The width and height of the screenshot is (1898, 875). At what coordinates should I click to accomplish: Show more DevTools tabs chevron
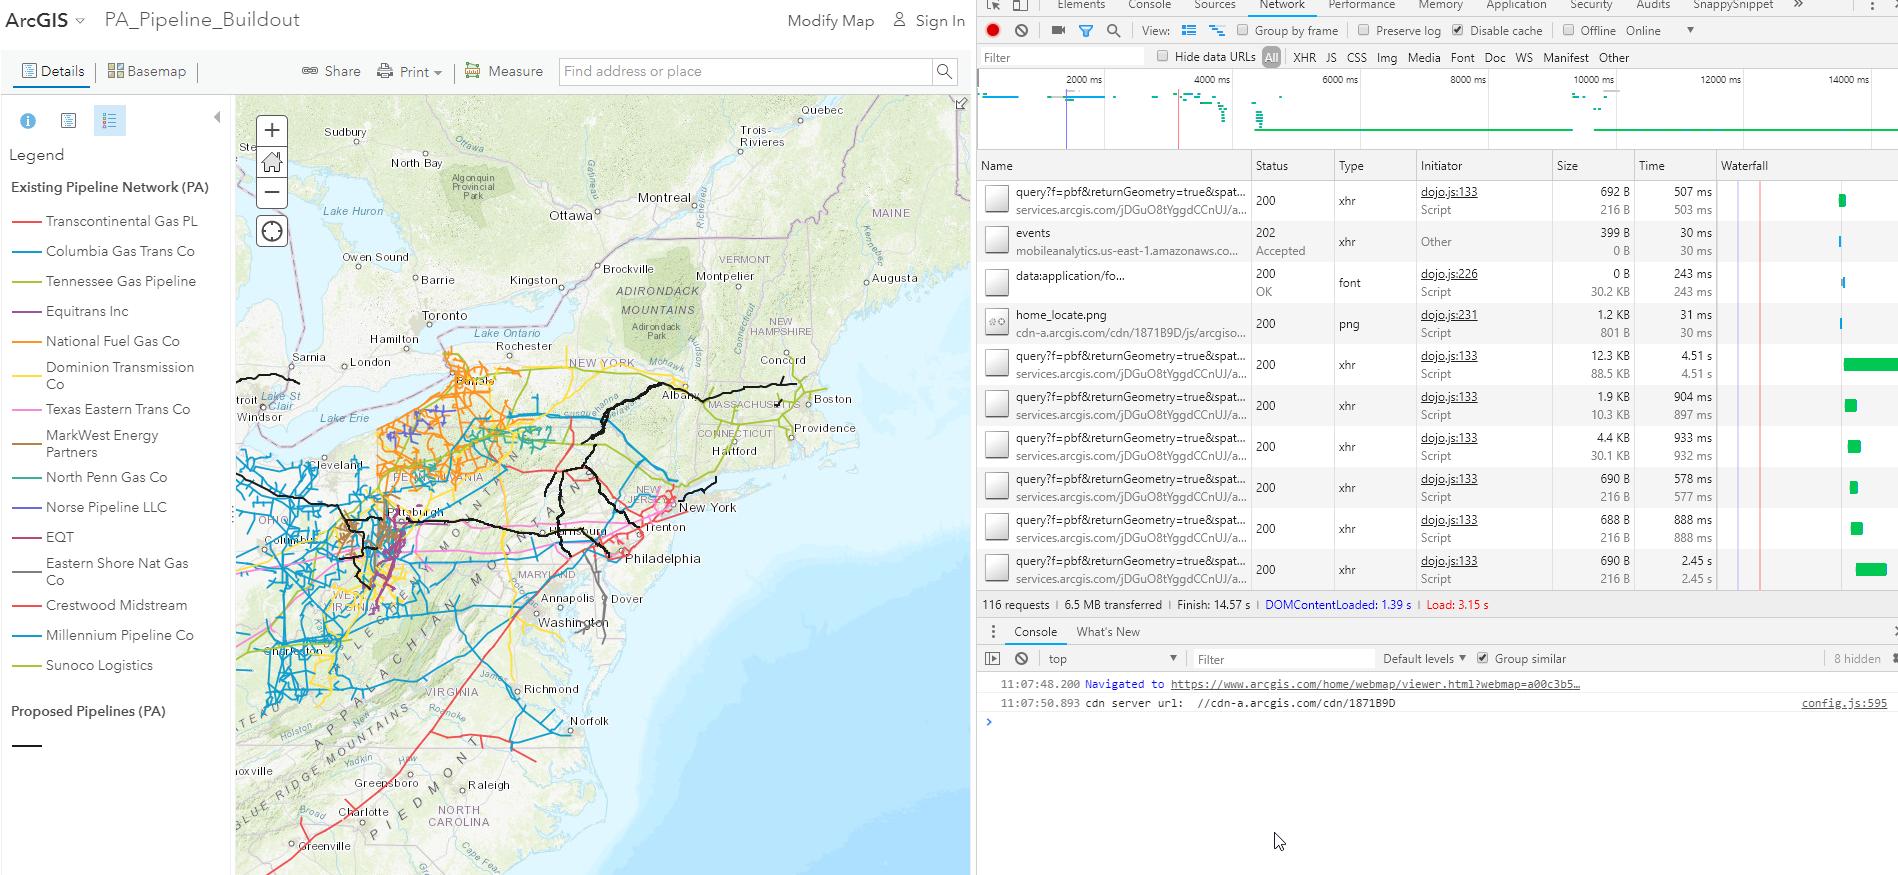tap(1798, 5)
